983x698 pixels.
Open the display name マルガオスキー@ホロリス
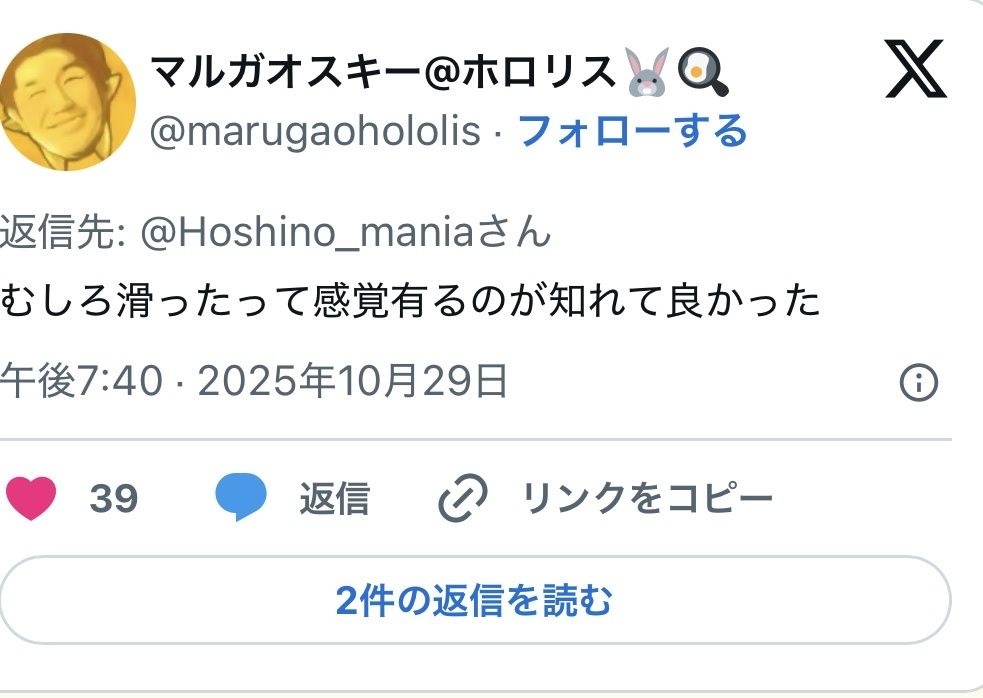click(x=384, y=70)
